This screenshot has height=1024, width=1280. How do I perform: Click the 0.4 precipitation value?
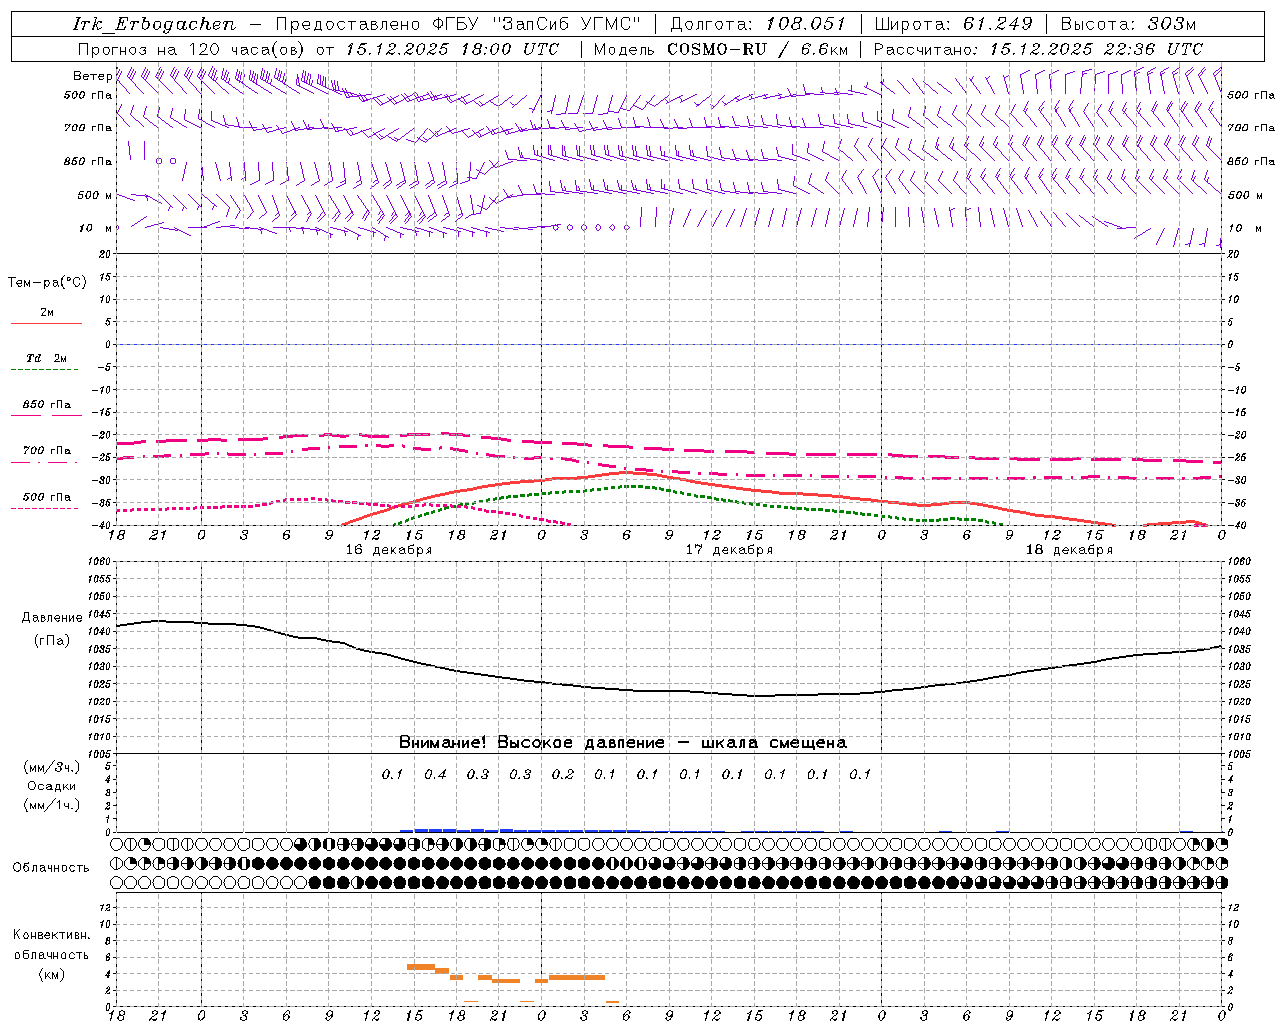(x=435, y=774)
